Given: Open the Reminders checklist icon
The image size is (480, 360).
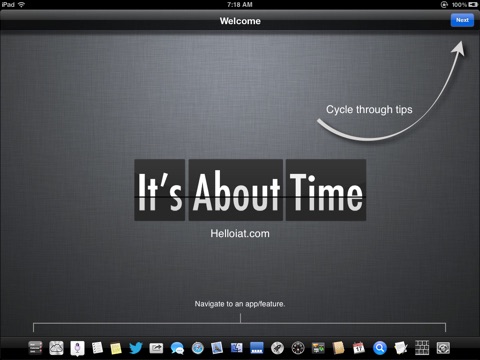Looking at the screenshot, I should click(97, 348).
